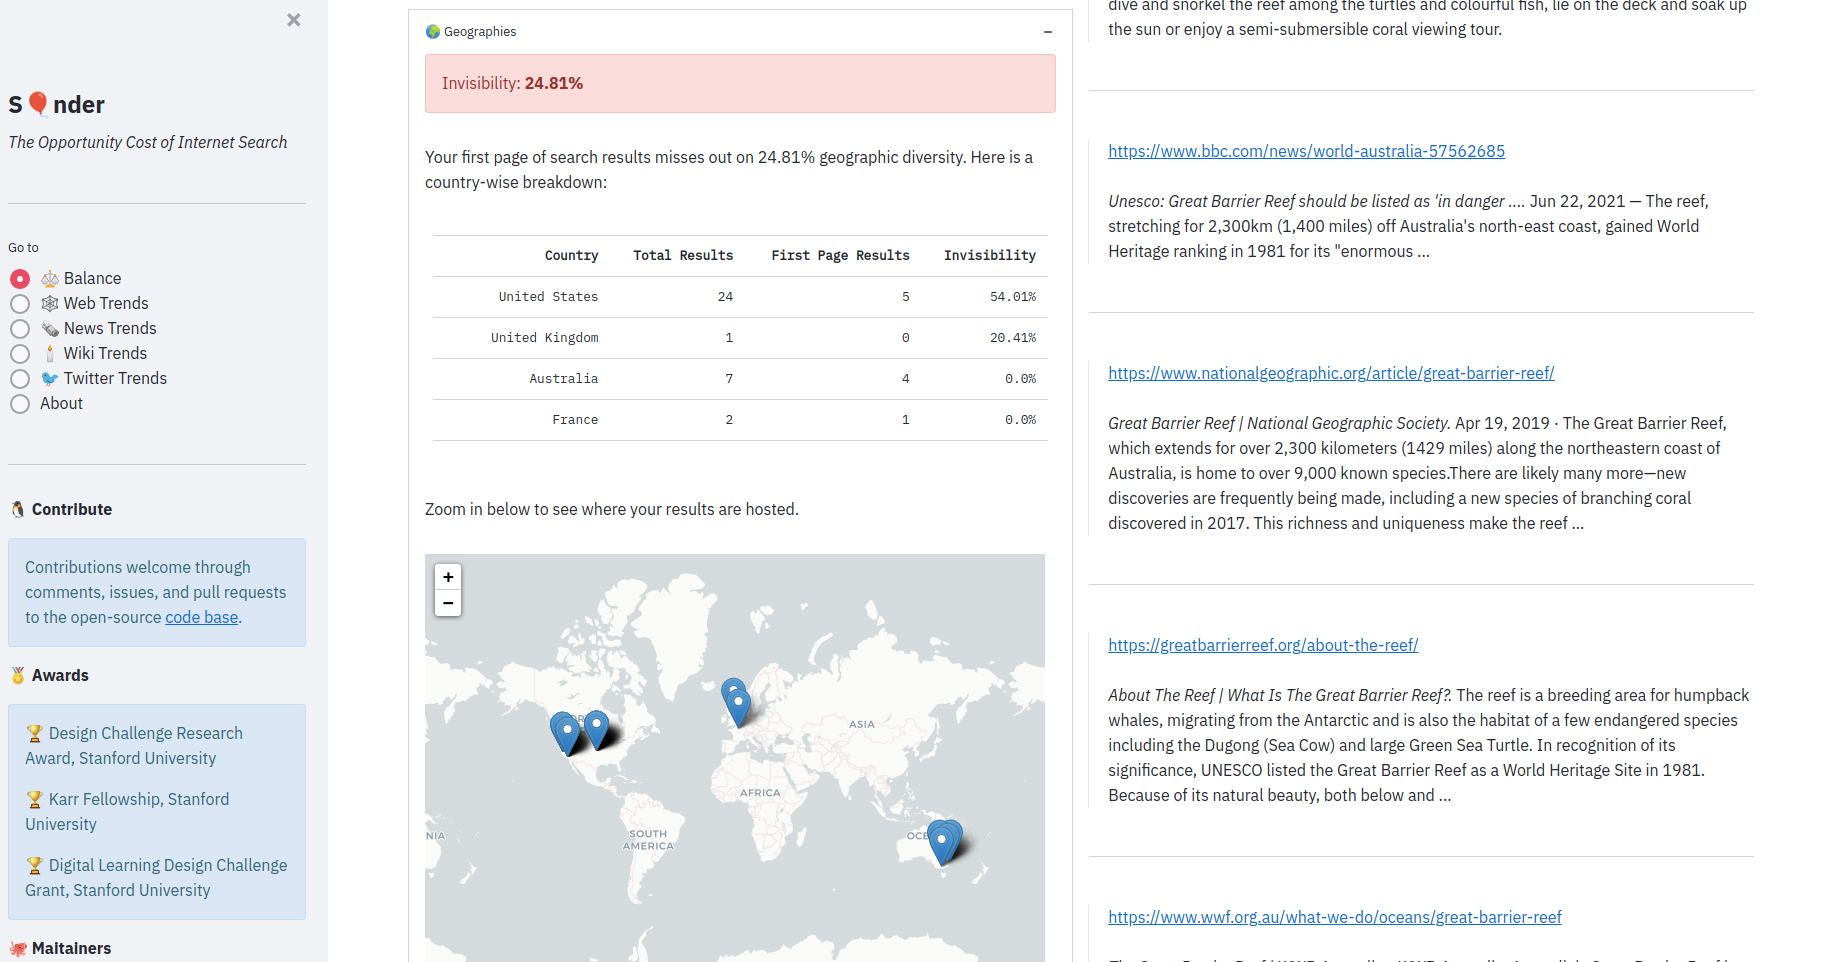Click the map marker over Europe
The image size is (1825, 962).
[x=737, y=703]
